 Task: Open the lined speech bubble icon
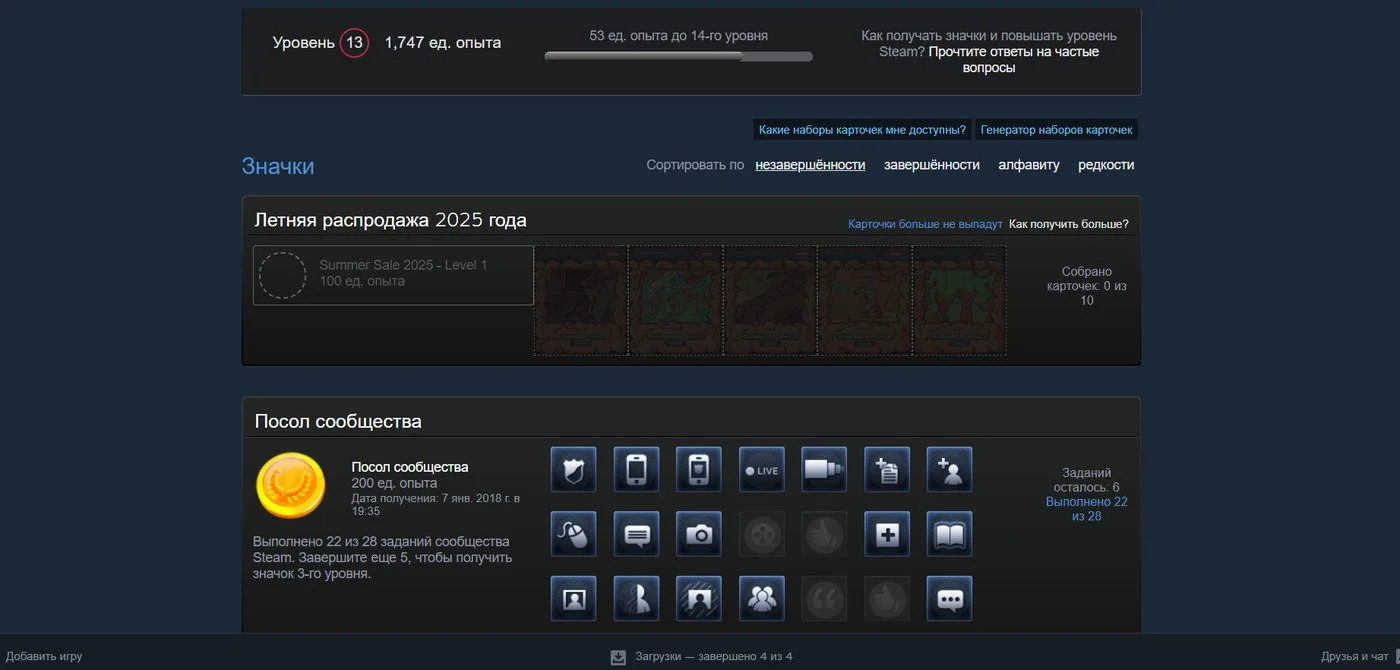coord(636,534)
